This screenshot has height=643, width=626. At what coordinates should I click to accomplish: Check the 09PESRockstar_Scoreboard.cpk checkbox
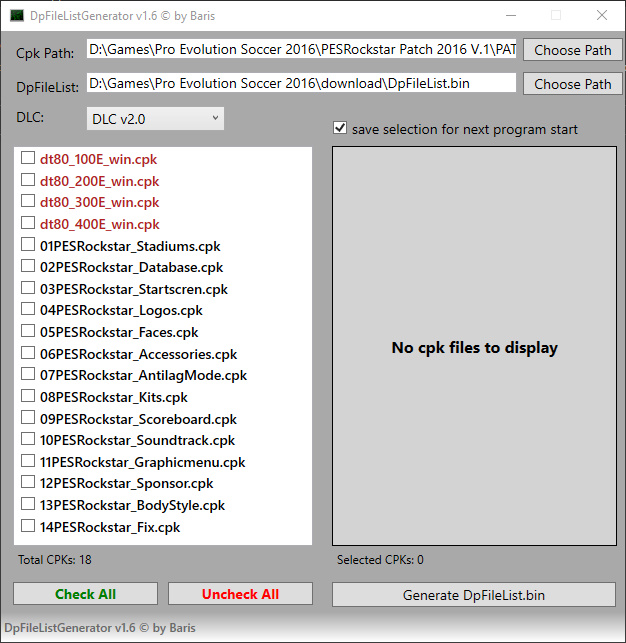coord(28,417)
